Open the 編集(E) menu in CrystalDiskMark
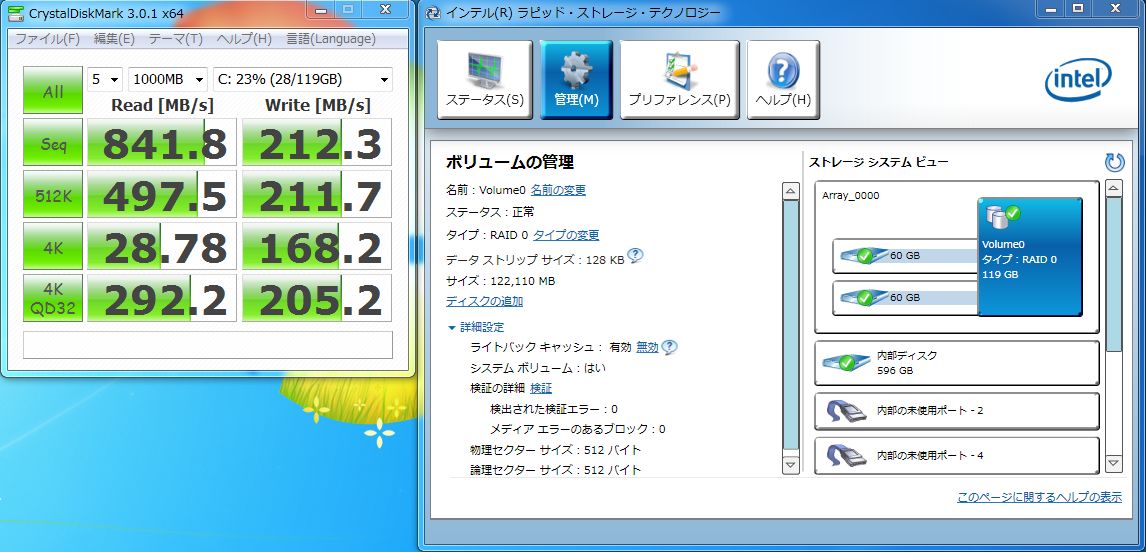 pos(114,39)
